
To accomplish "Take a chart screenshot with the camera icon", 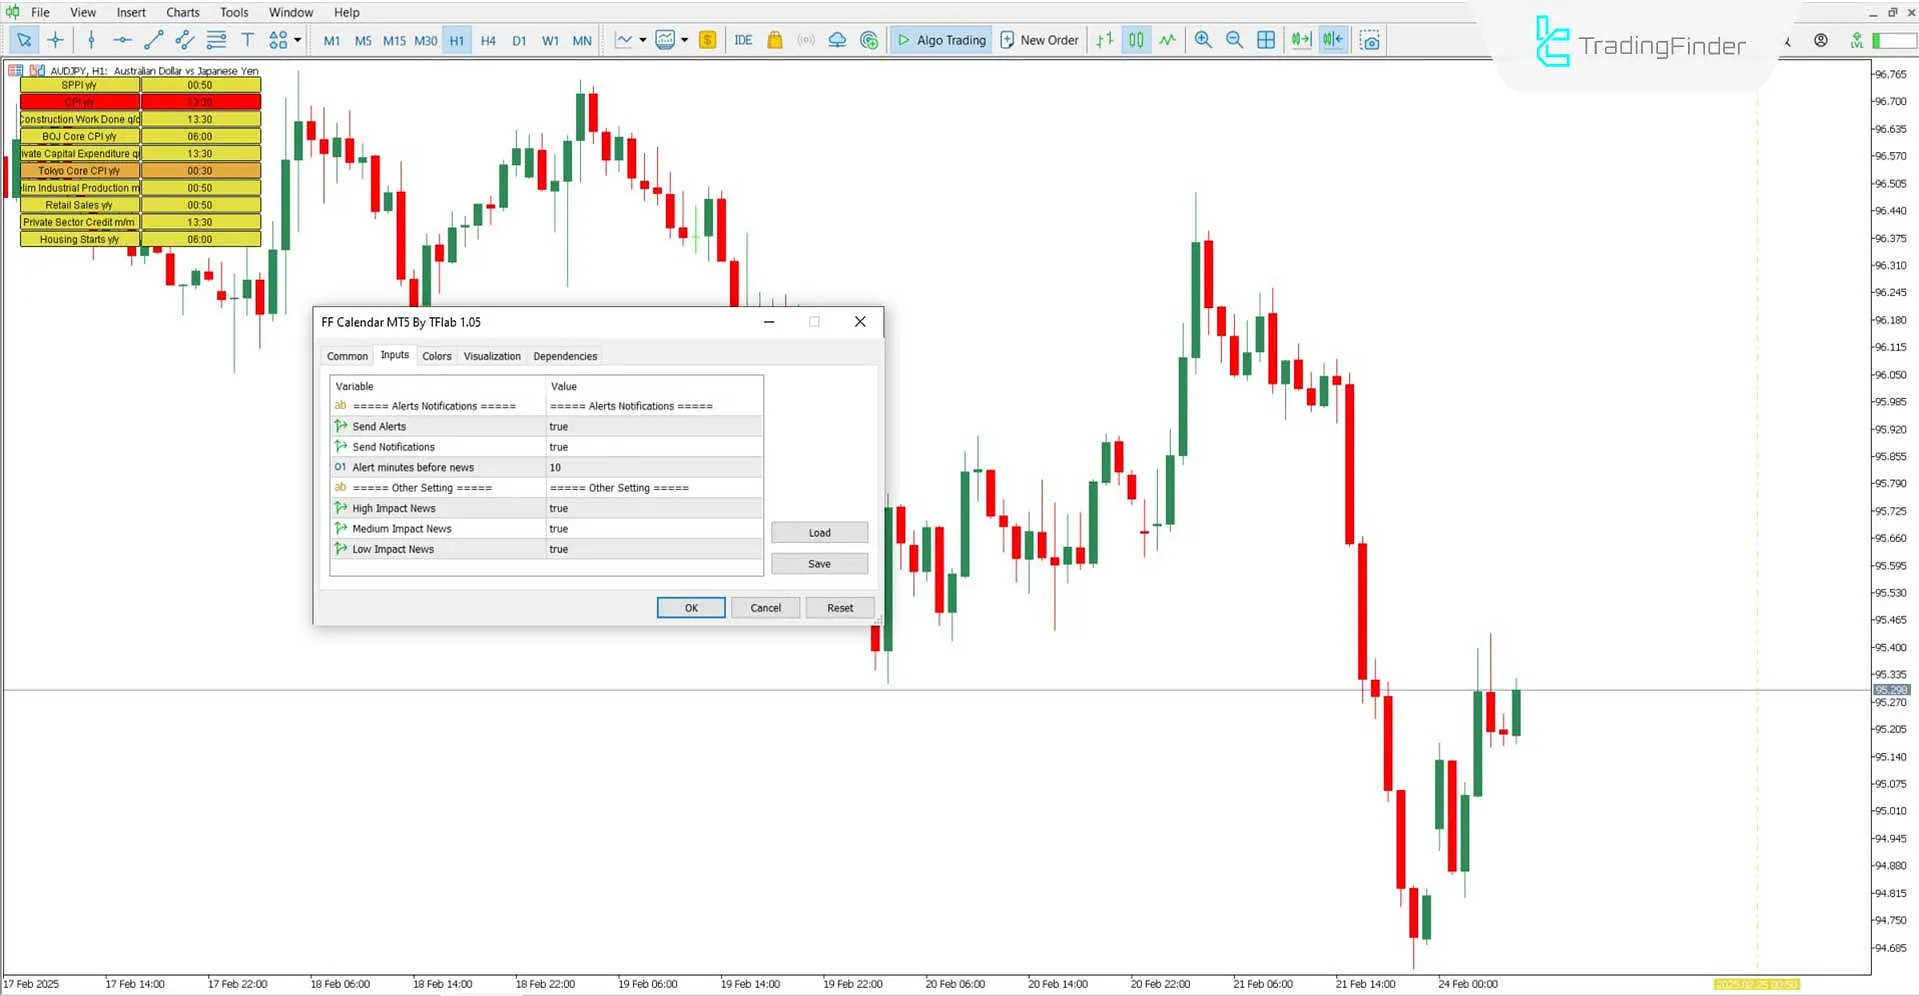I will click(x=1369, y=40).
